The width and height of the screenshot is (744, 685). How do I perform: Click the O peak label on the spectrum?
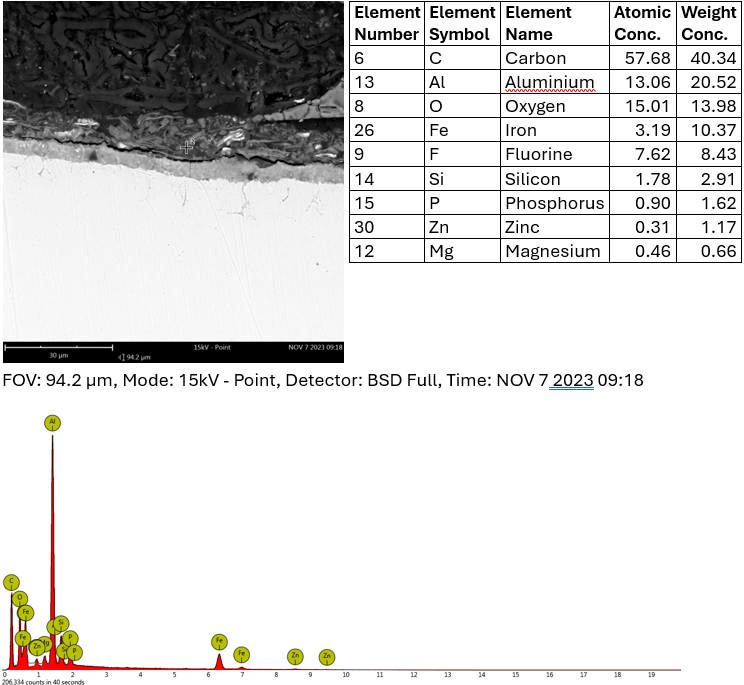(x=20, y=599)
